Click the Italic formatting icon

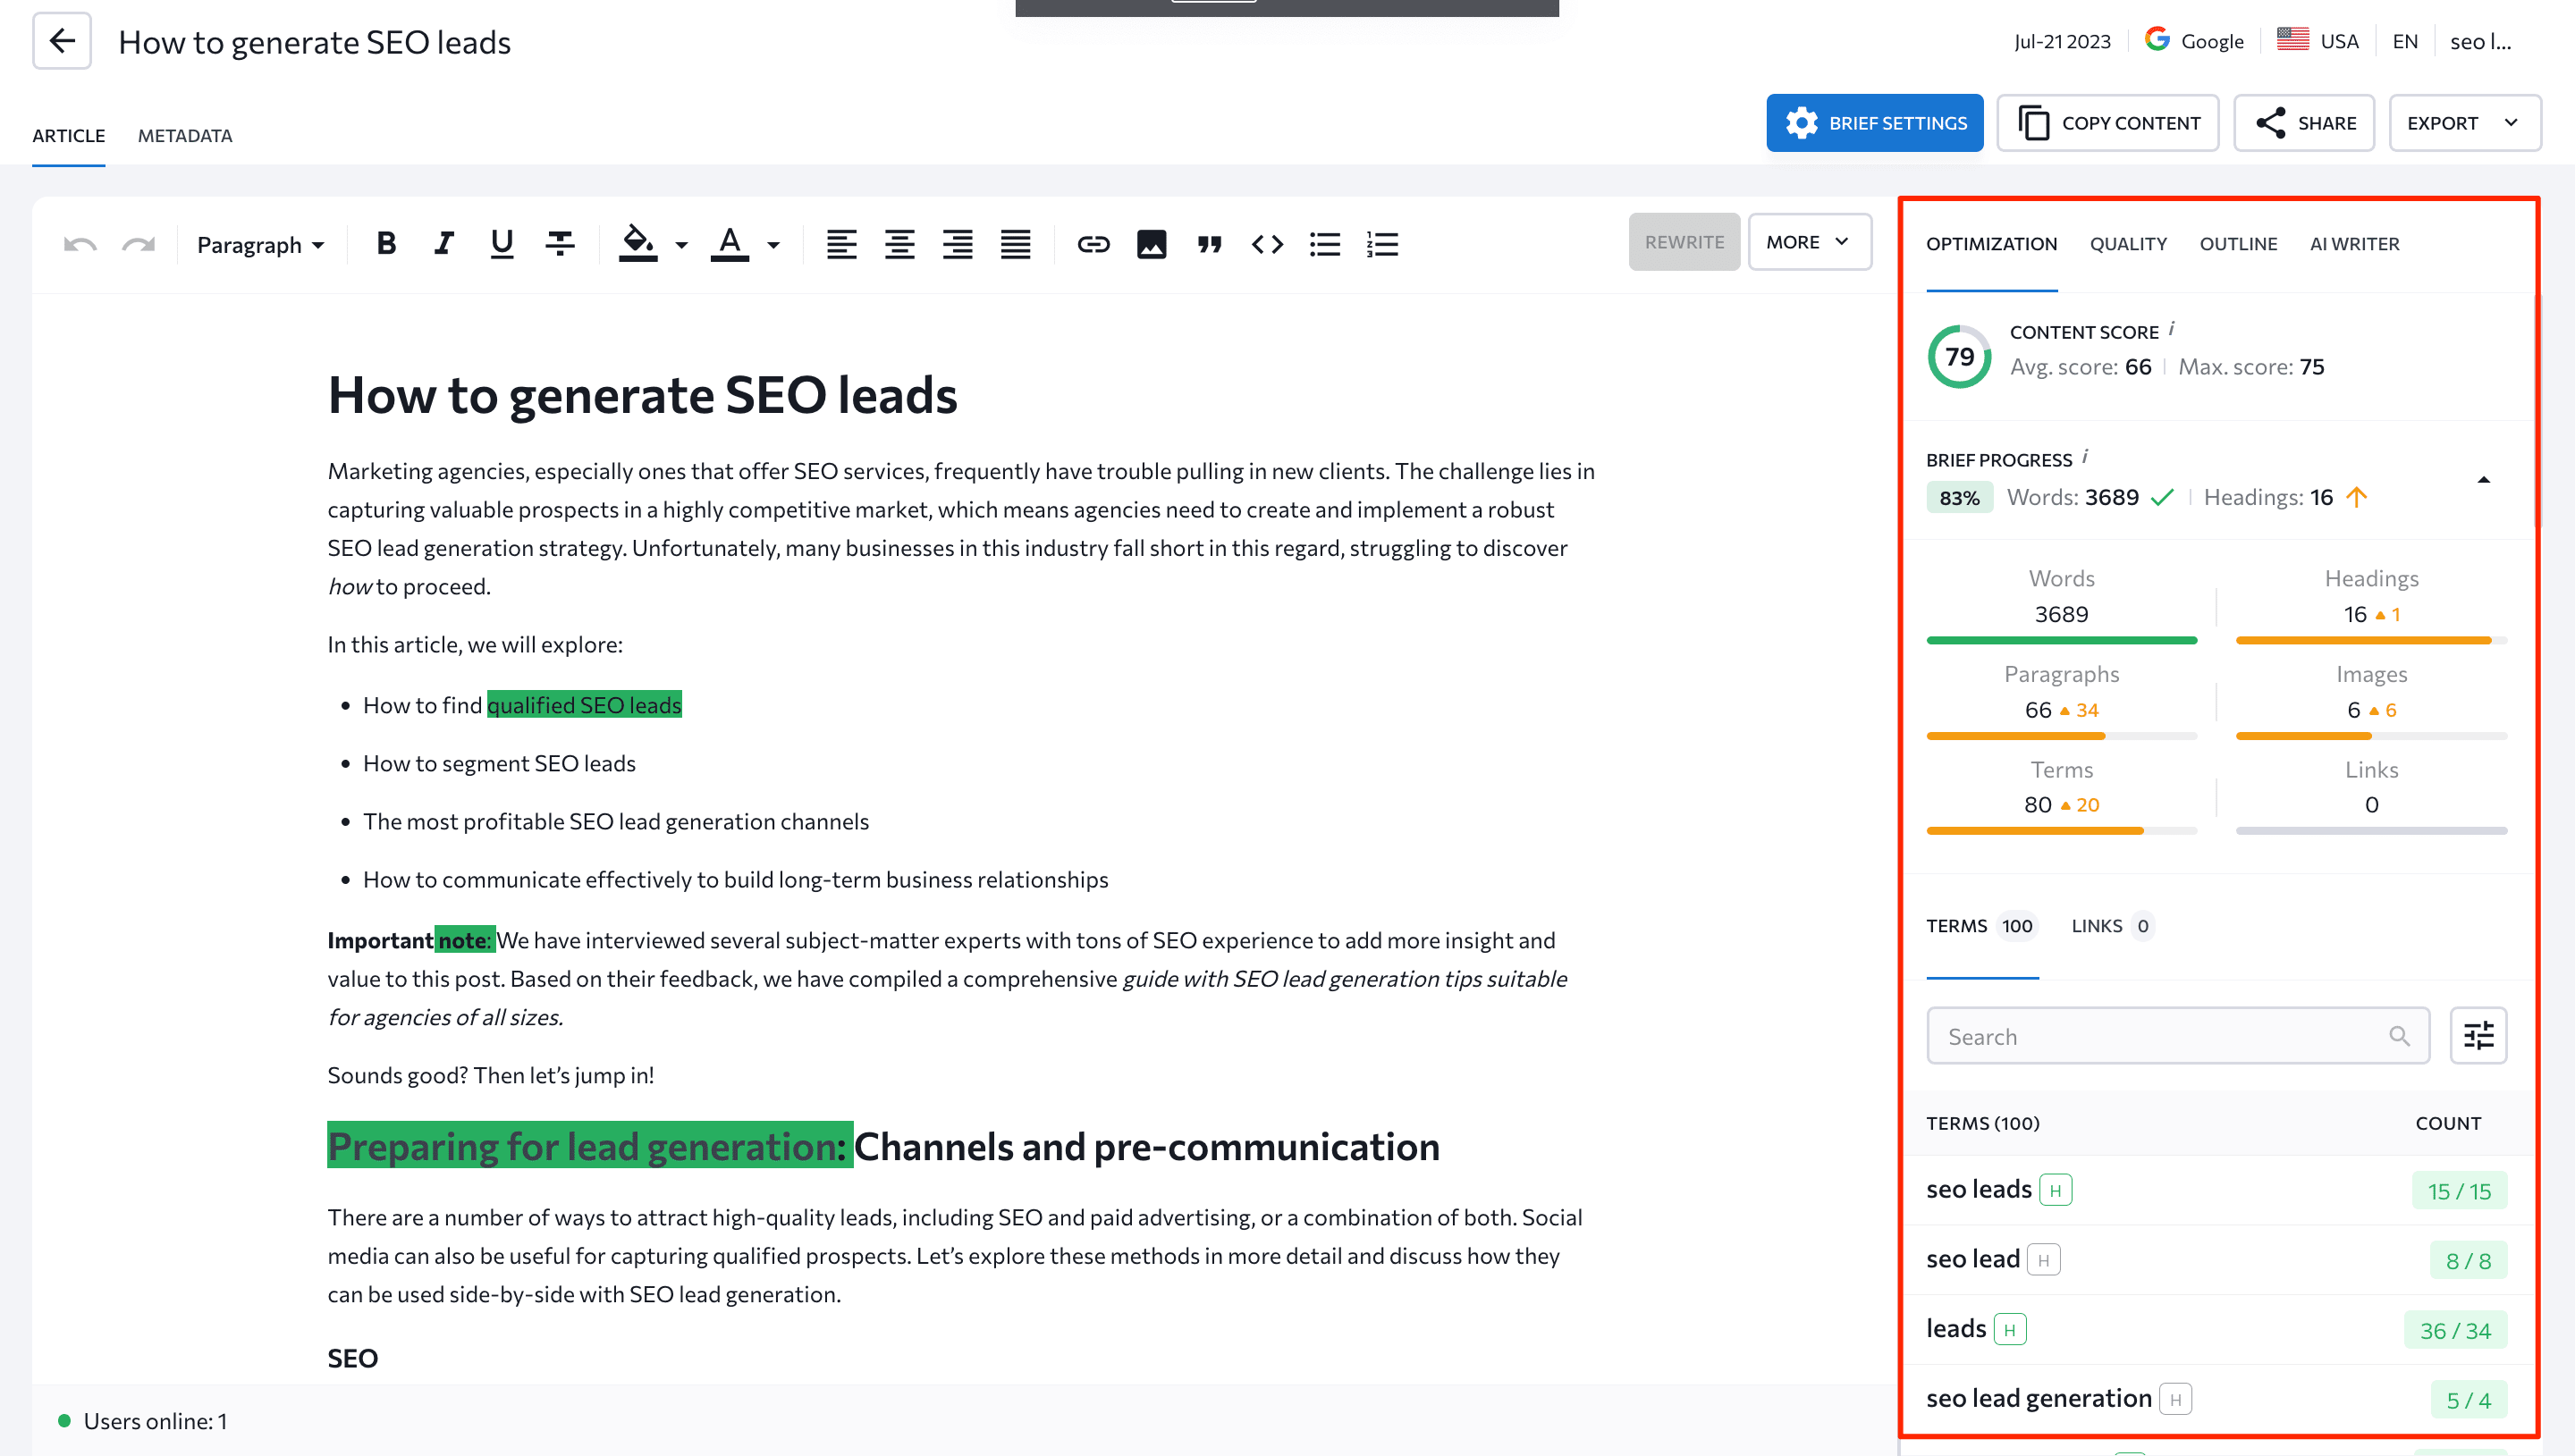tap(443, 242)
